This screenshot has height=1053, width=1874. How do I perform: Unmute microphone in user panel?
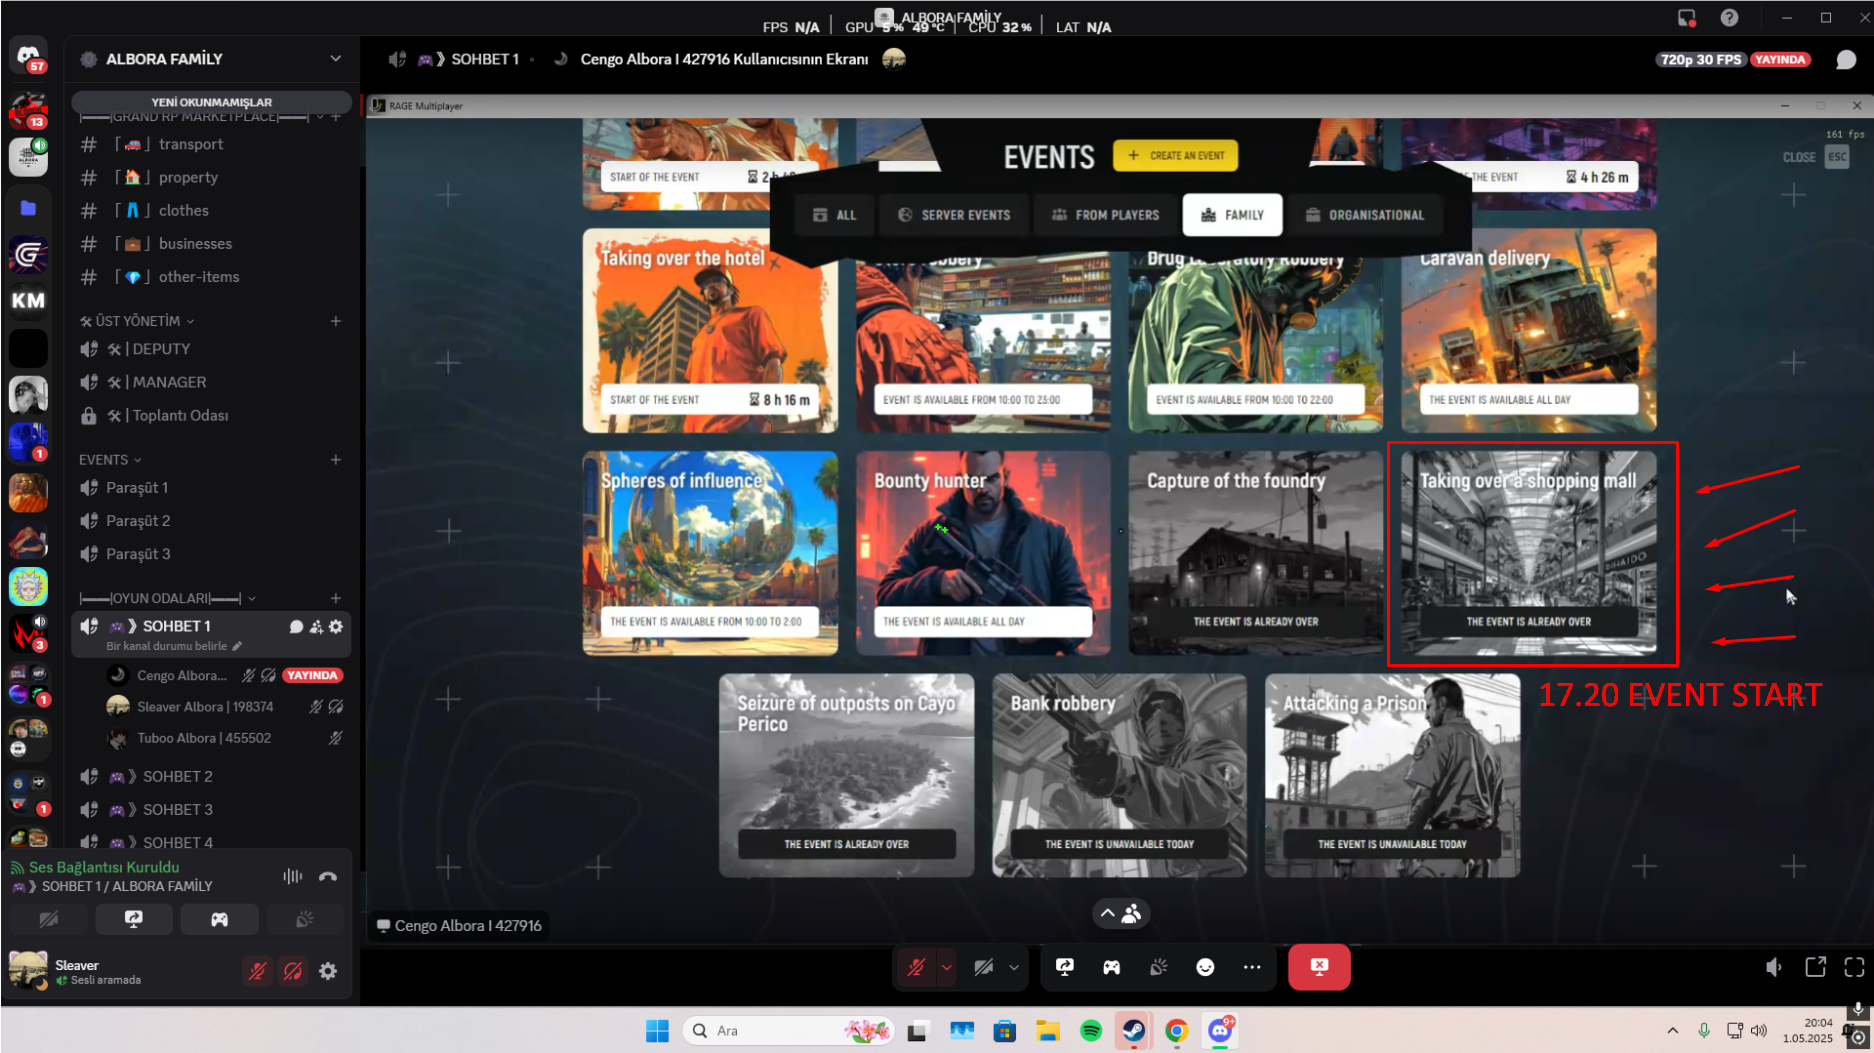[x=257, y=971]
